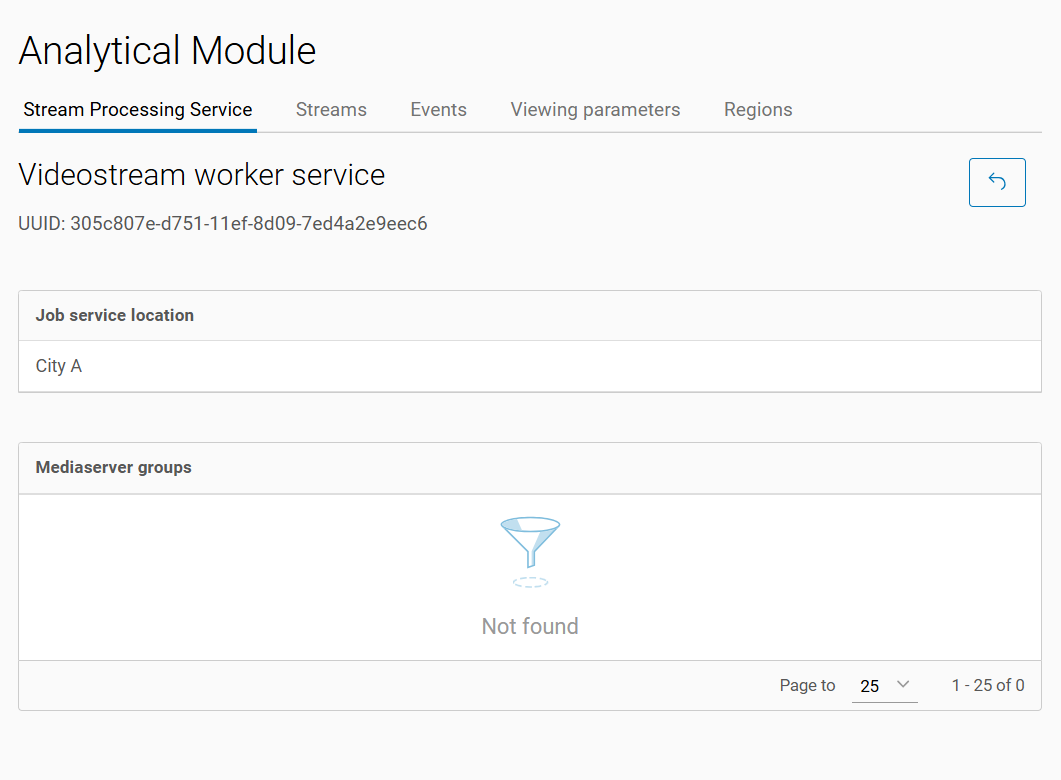Select the Stream Processing Service tab
Image resolution: width=1061 pixels, height=780 pixels.
pyautogui.click(x=138, y=110)
